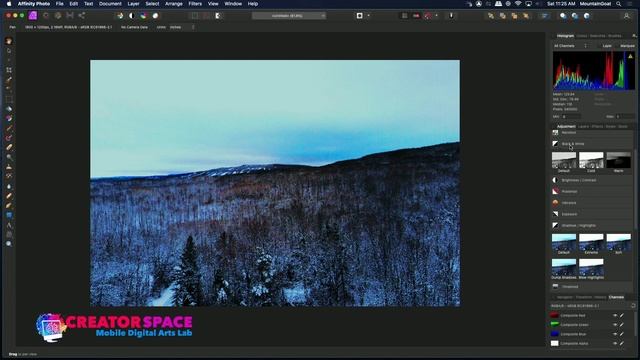This screenshot has height=360, width=640.
Task: Toggle visibility of Composite Blue channel
Action: [x=615, y=334]
